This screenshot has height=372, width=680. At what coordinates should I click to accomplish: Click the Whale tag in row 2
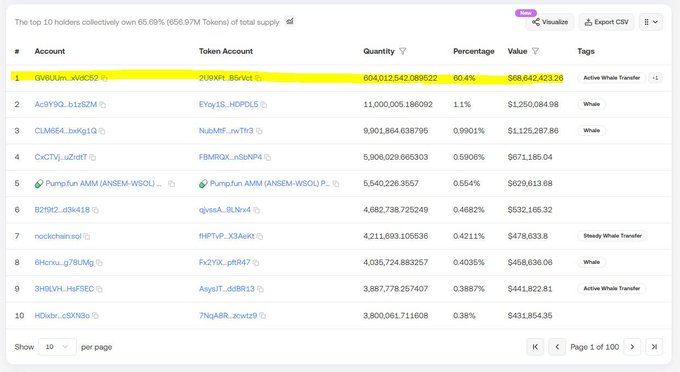tap(592, 104)
